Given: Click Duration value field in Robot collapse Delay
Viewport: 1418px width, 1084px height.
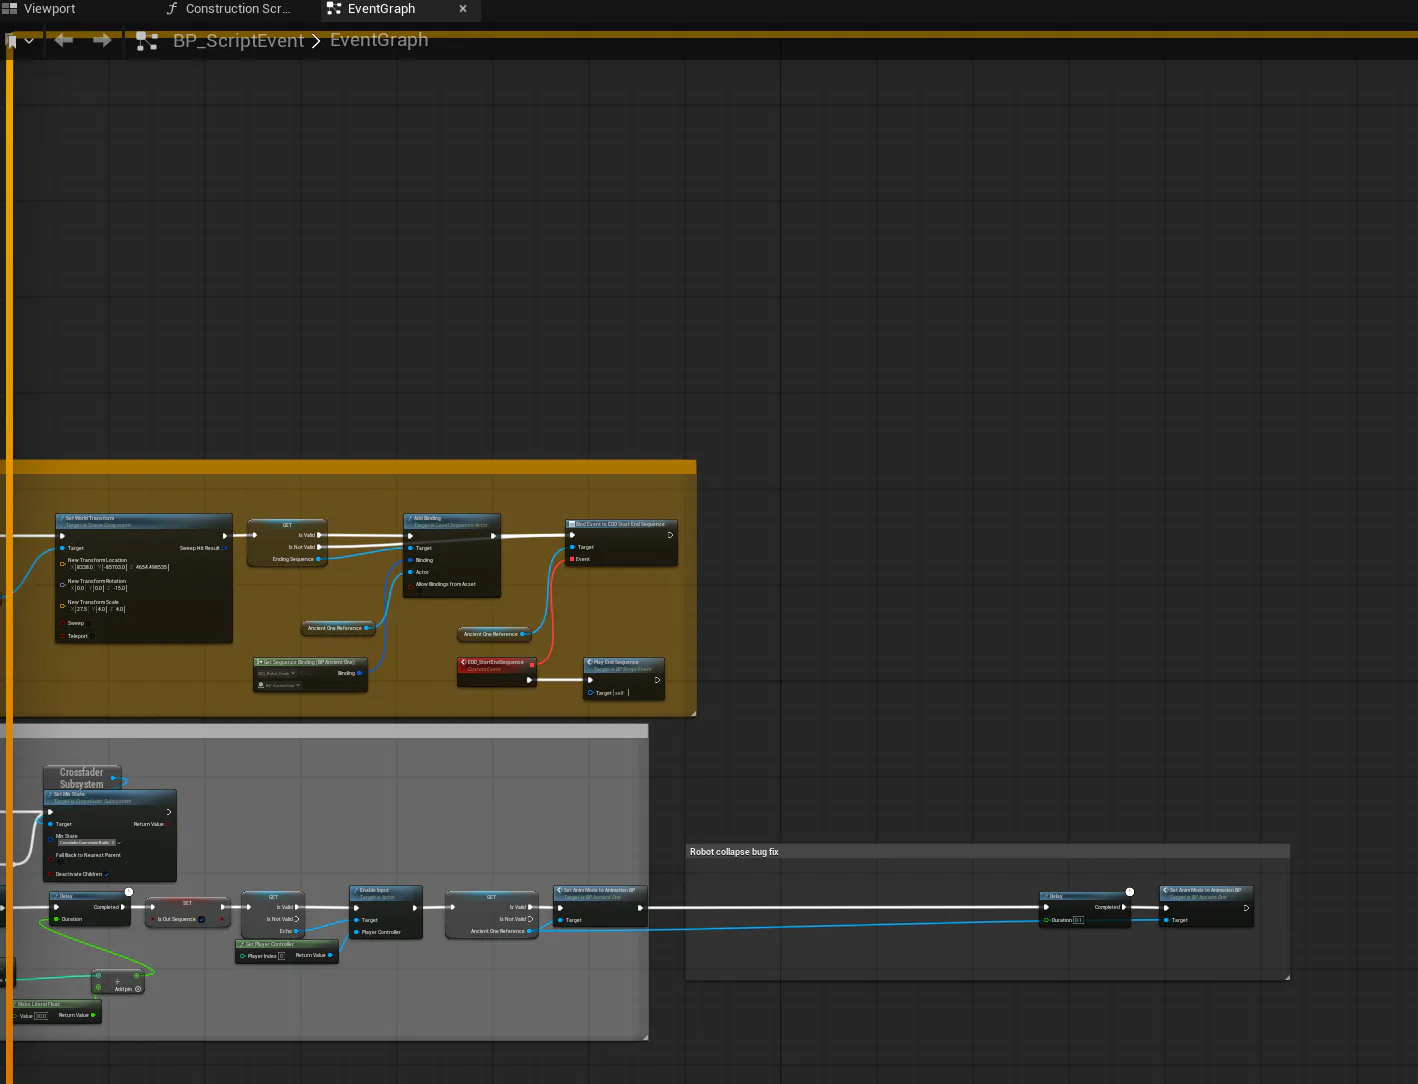Looking at the screenshot, I should click(1078, 920).
